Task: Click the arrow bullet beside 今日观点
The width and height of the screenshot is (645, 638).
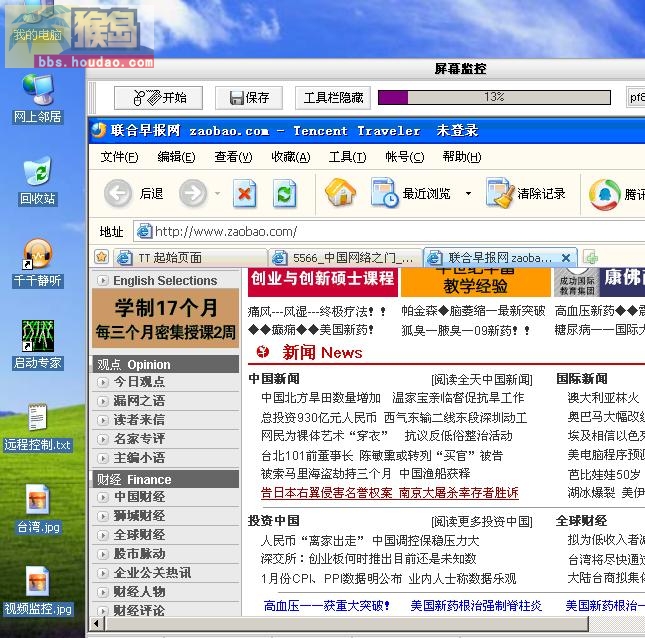Action: [x=102, y=382]
